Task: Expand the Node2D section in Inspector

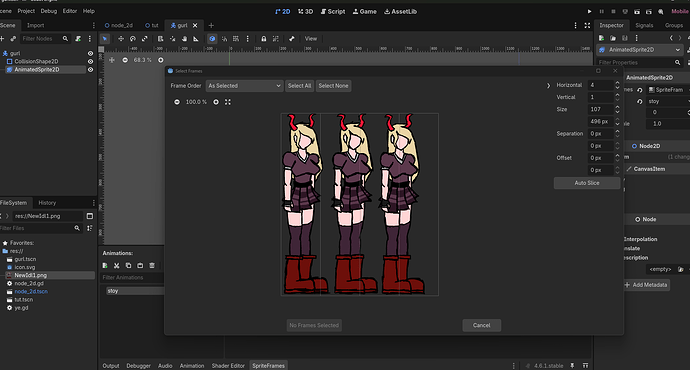Action: pos(650,146)
